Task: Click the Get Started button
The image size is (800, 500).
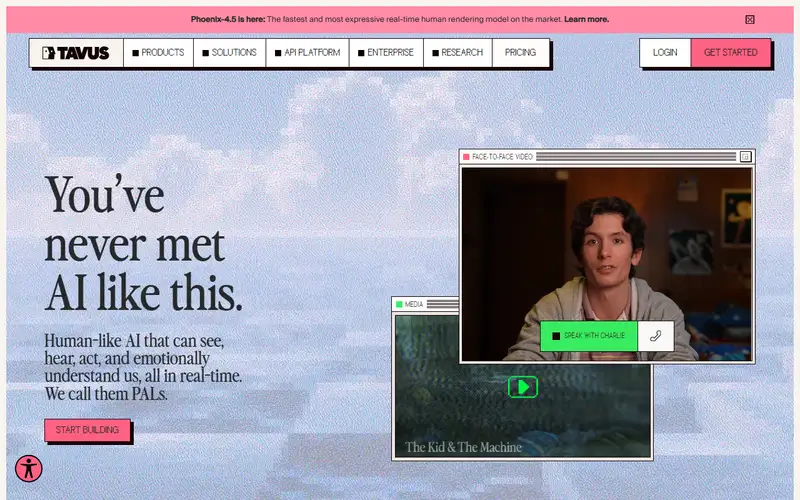Action: [x=731, y=53]
